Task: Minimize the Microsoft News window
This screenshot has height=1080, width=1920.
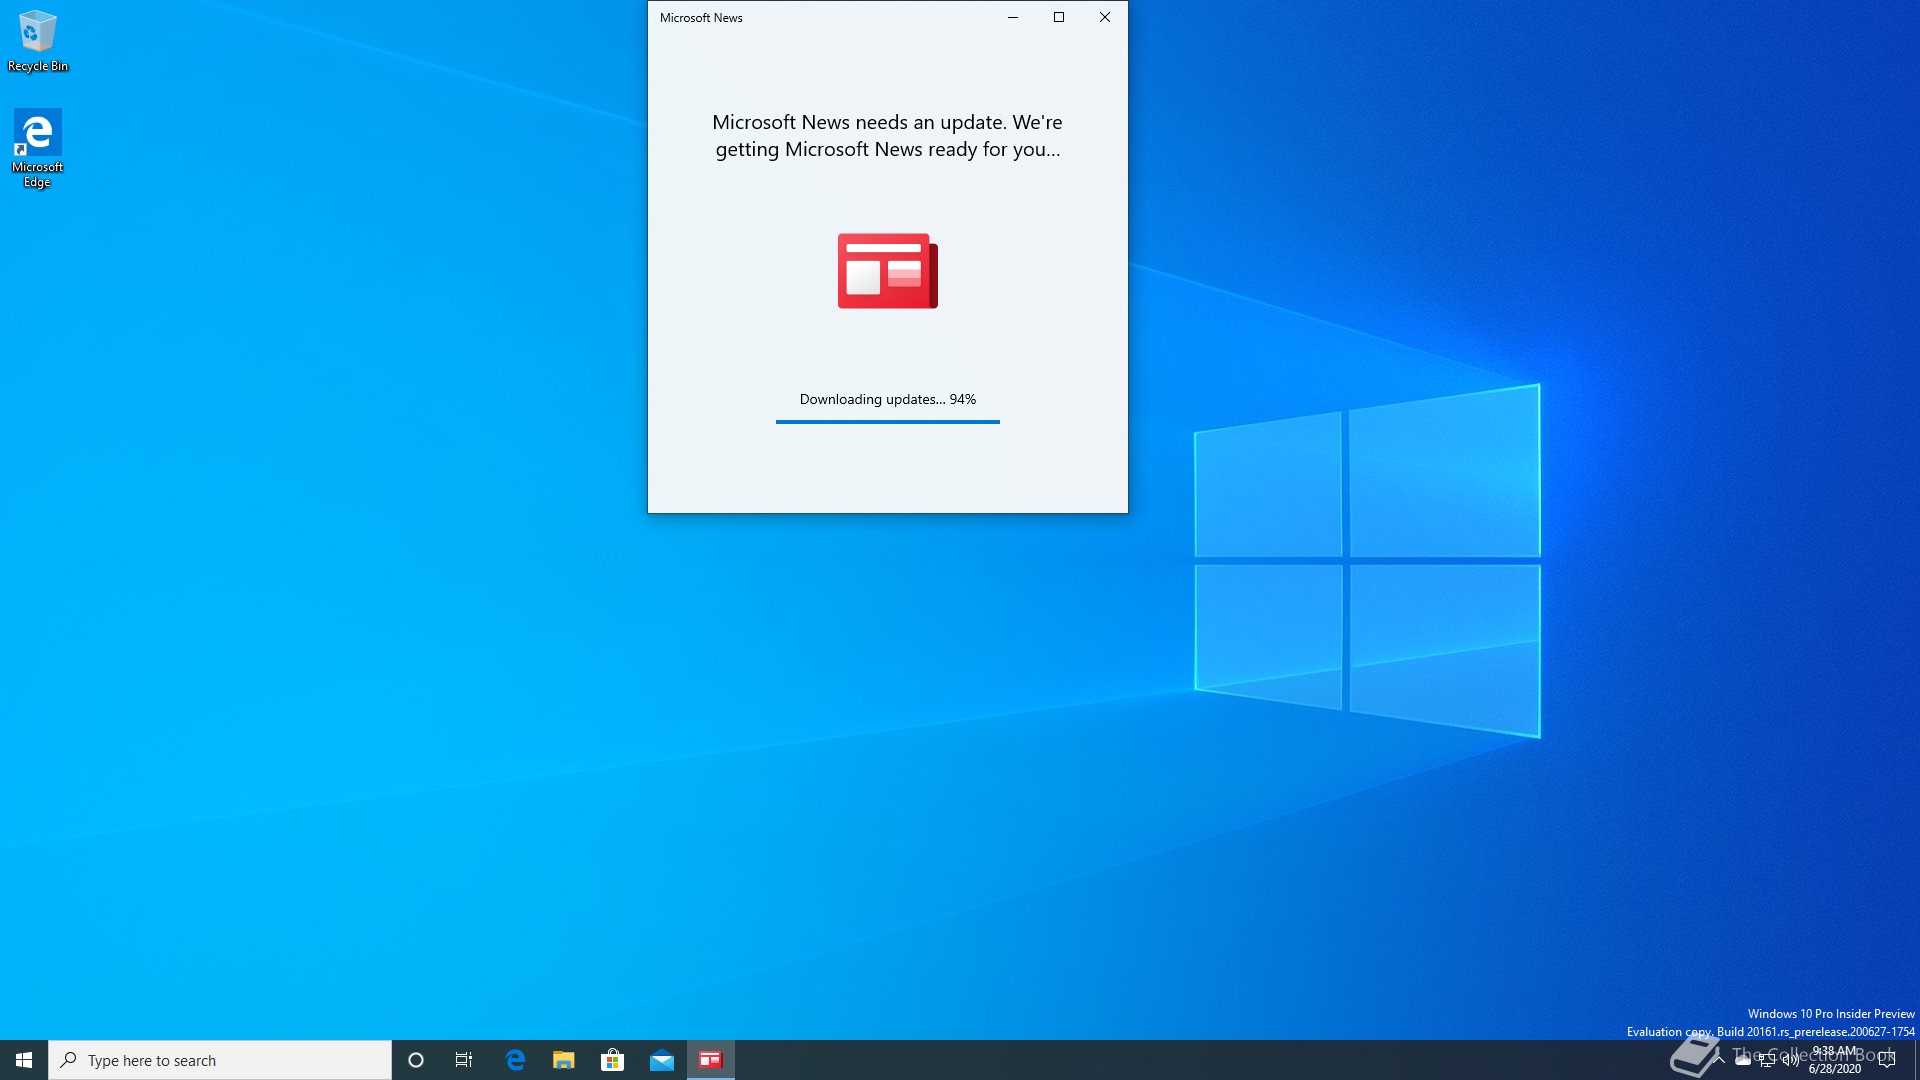Action: (1013, 17)
